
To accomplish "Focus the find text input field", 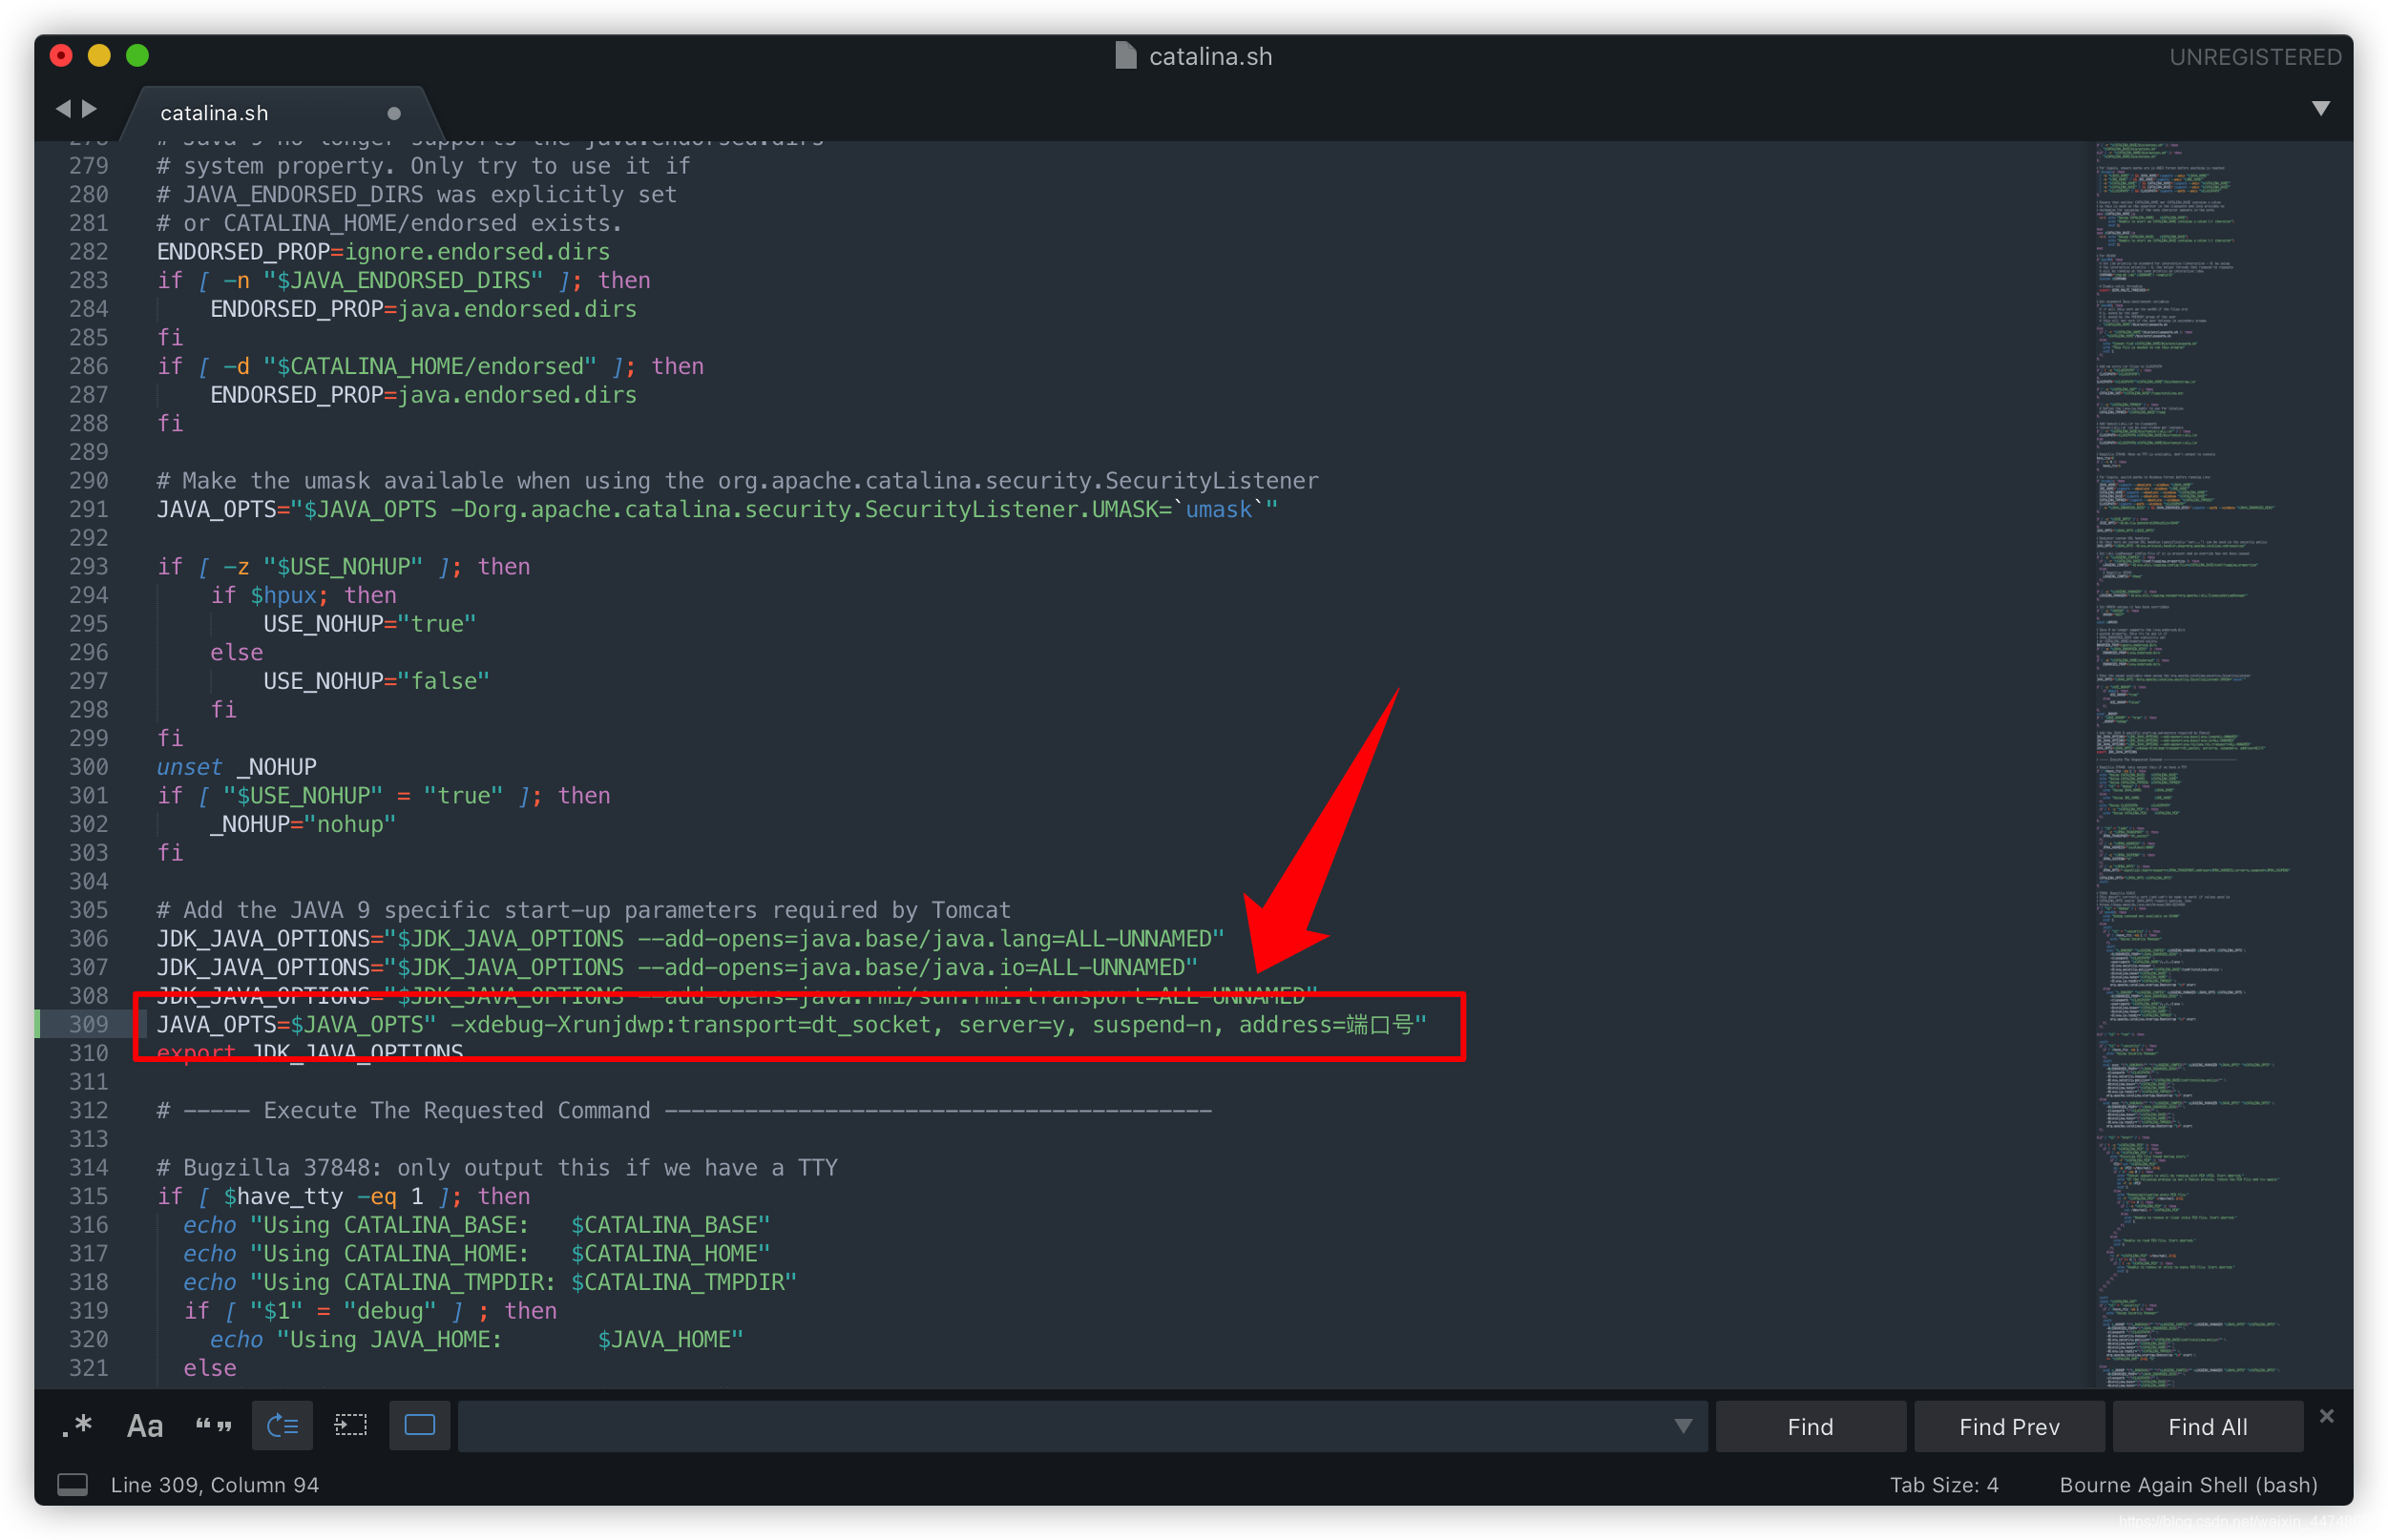I will click(x=1064, y=1426).
